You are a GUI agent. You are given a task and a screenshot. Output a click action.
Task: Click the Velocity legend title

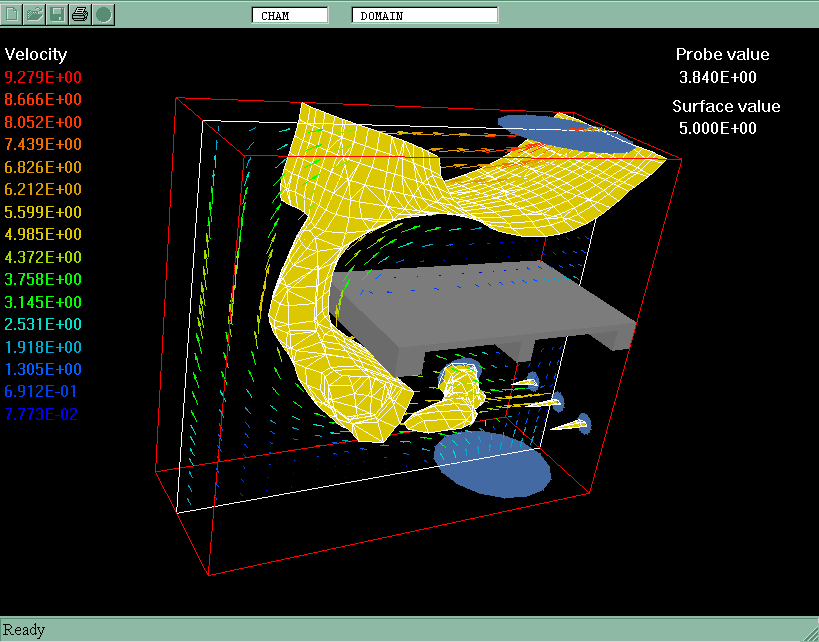pos(36,54)
